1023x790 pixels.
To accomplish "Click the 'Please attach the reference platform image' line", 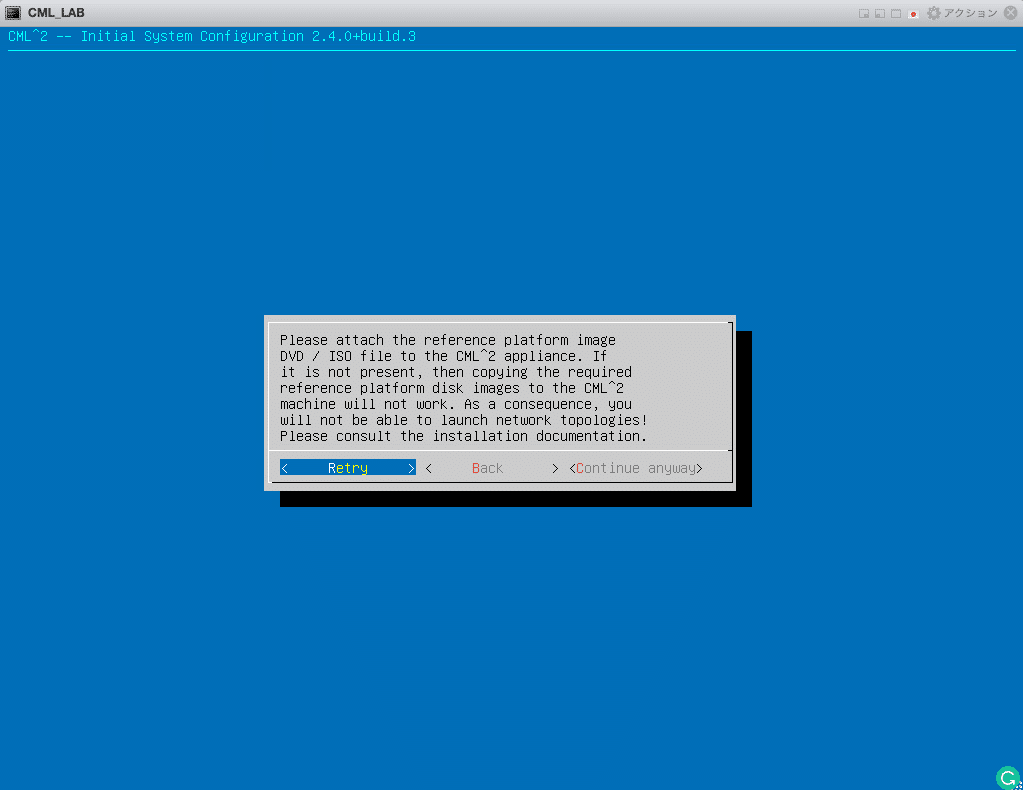I will click(448, 340).
